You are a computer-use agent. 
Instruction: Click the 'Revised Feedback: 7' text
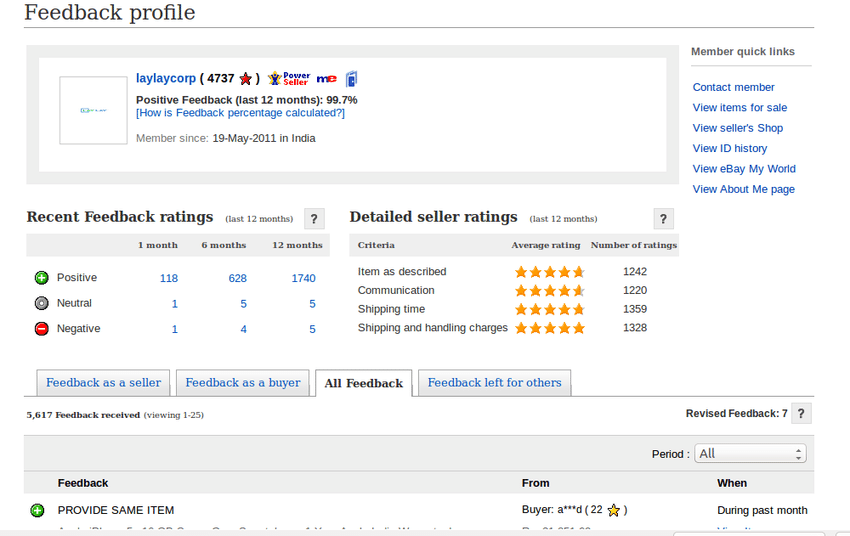click(x=737, y=414)
